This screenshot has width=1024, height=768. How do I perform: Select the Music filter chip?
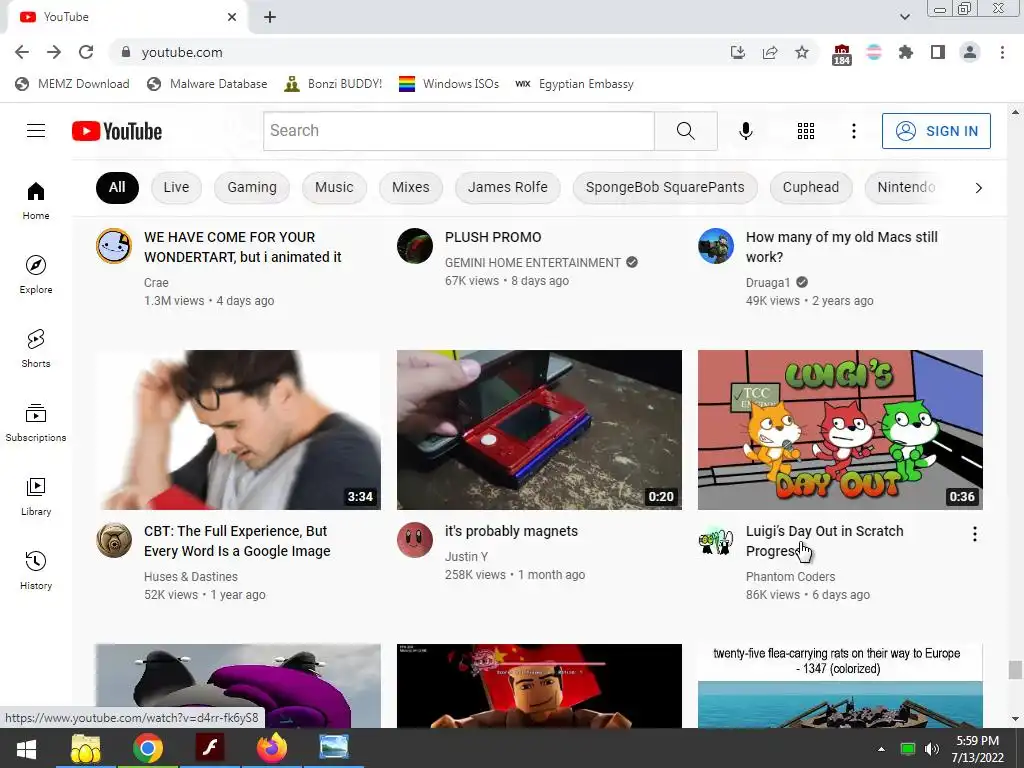tap(334, 187)
